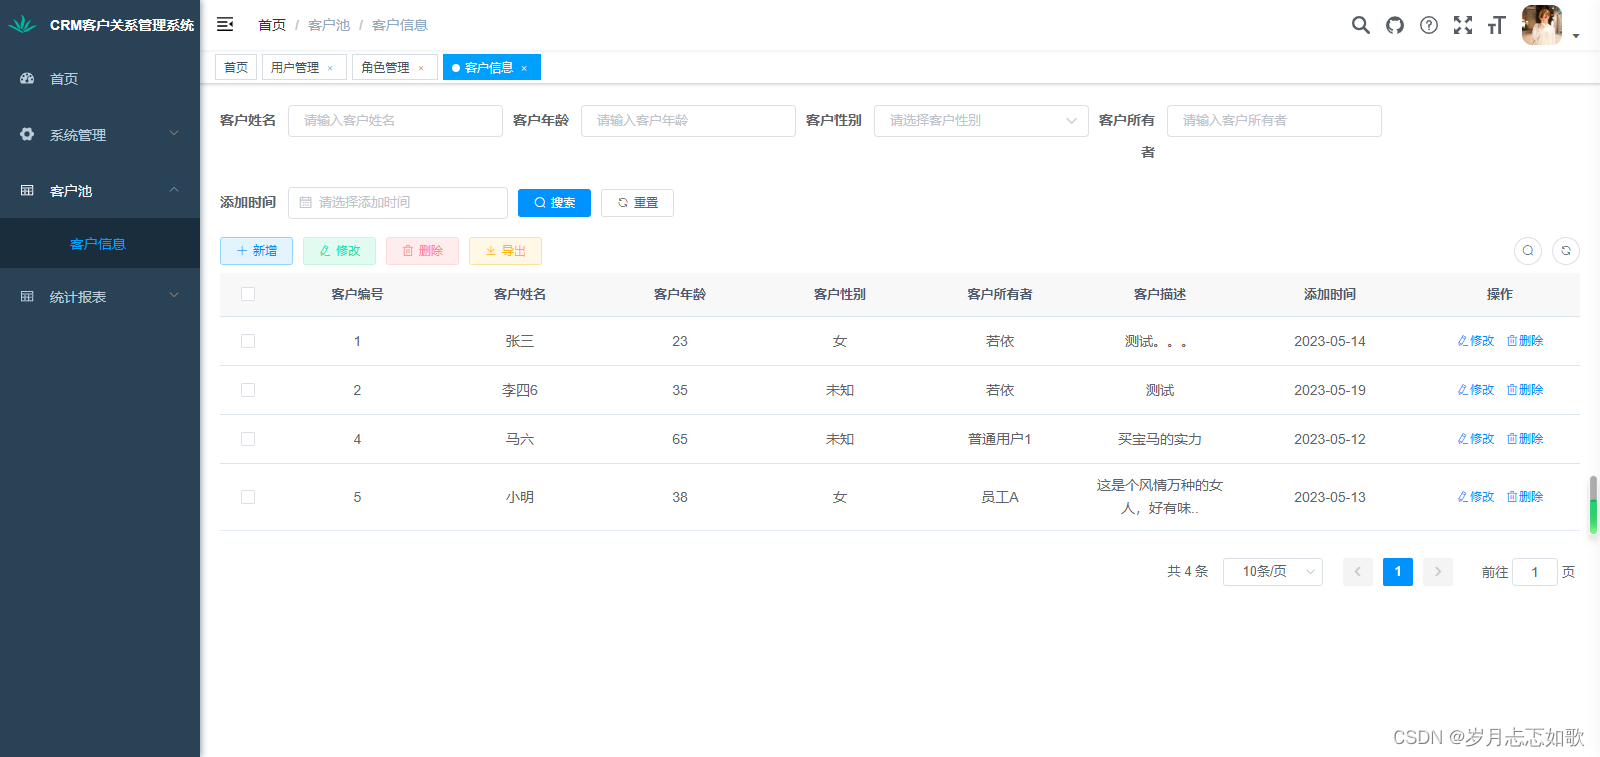
Task: Toggle search bar with round magnifier icon
Action: [1528, 250]
